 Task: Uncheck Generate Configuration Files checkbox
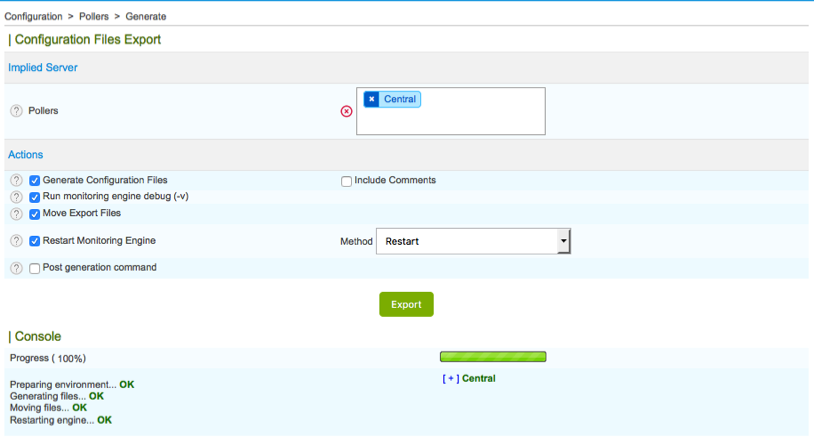point(35,181)
